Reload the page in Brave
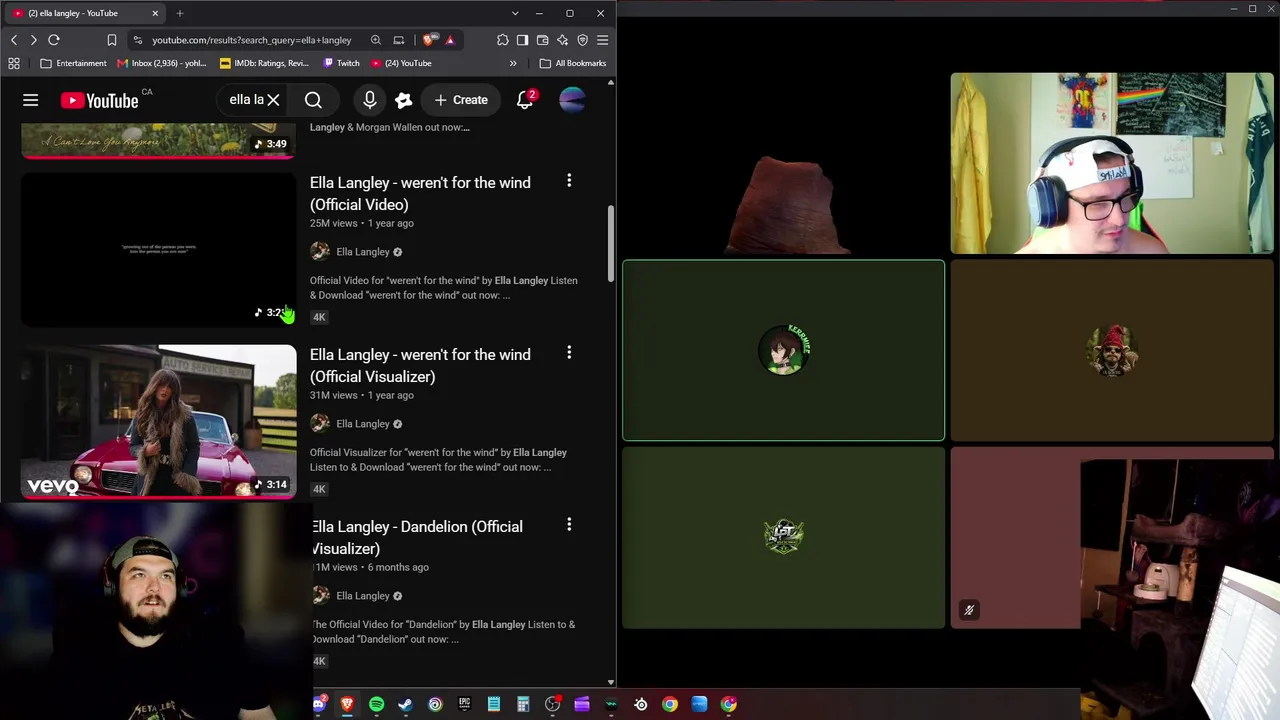The height and width of the screenshot is (720, 1280). click(54, 40)
